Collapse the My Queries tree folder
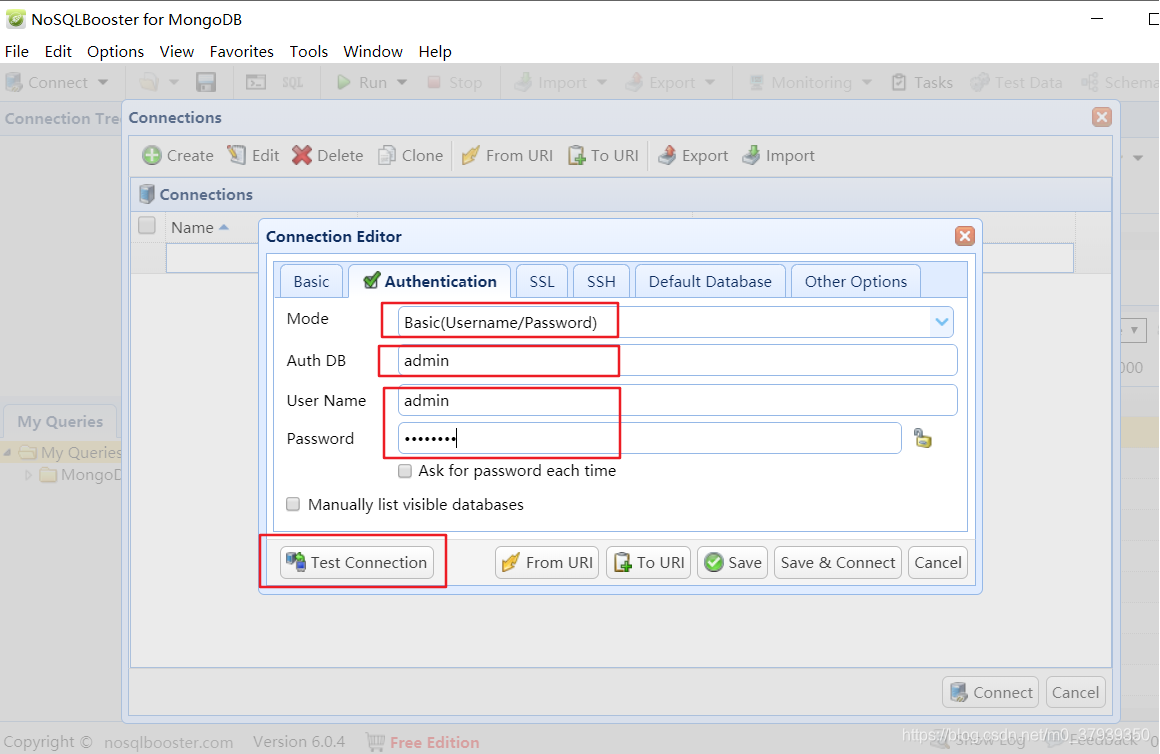This screenshot has width=1160, height=754. click(x=7, y=452)
